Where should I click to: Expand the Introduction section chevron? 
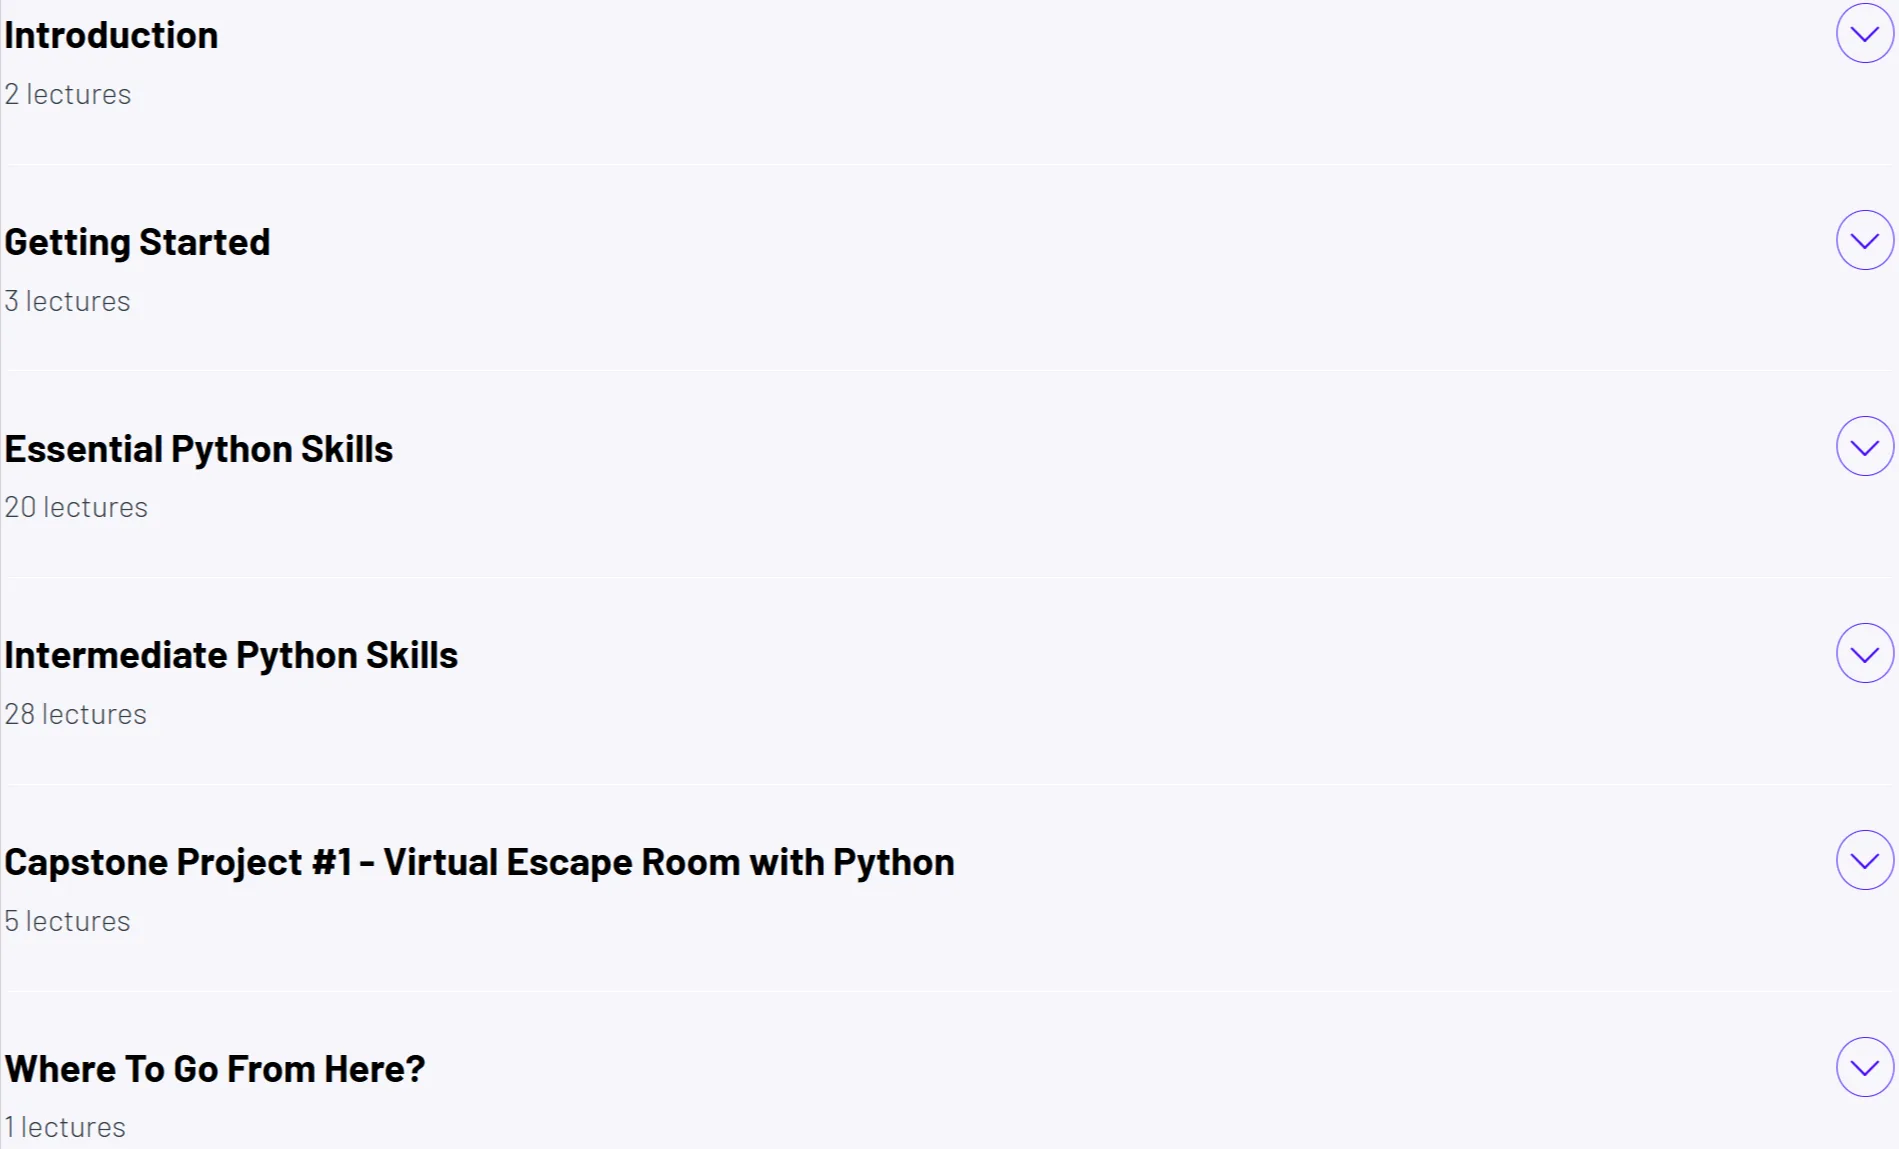(x=1865, y=34)
